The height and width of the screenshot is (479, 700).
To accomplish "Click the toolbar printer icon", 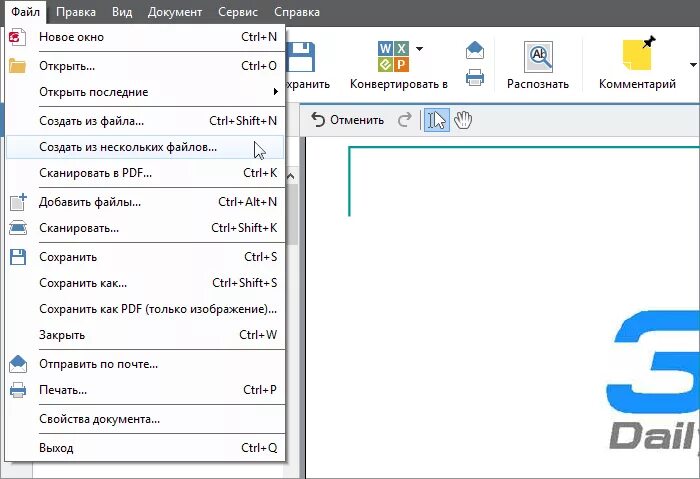I will [475, 78].
